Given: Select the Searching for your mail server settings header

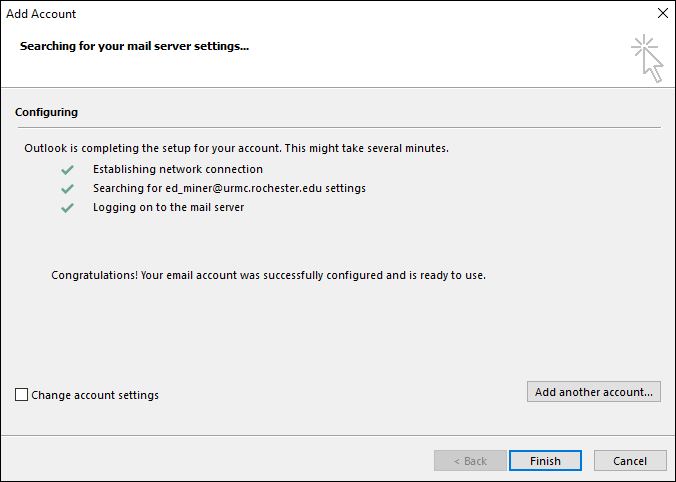Looking at the screenshot, I should (134, 46).
